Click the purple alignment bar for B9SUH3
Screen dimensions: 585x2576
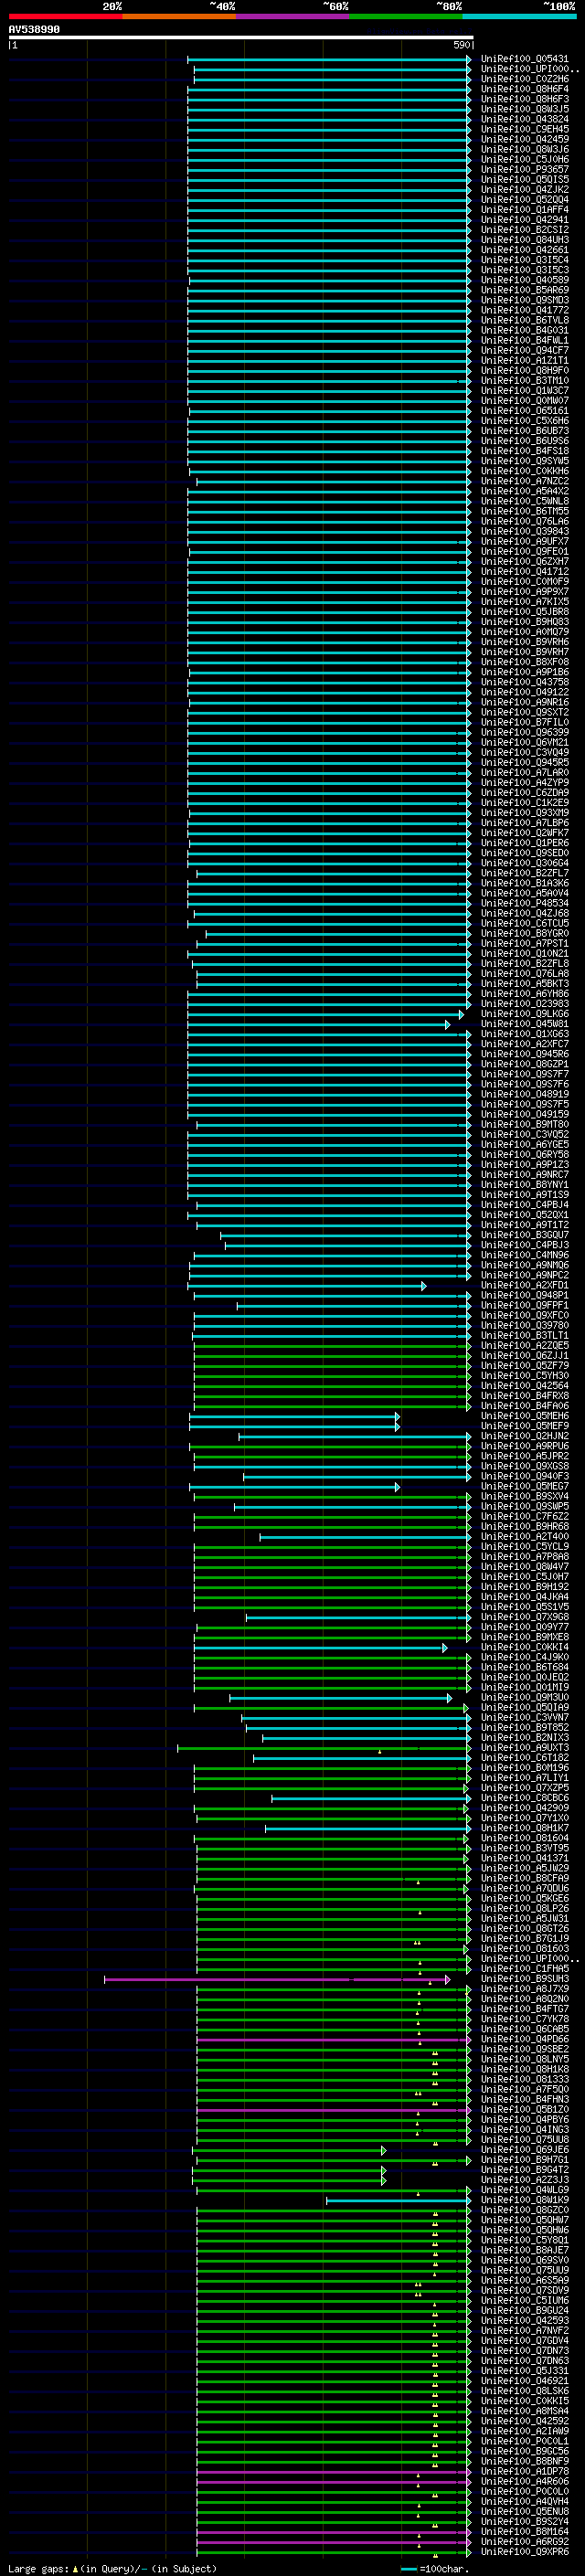tap(277, 1979)
